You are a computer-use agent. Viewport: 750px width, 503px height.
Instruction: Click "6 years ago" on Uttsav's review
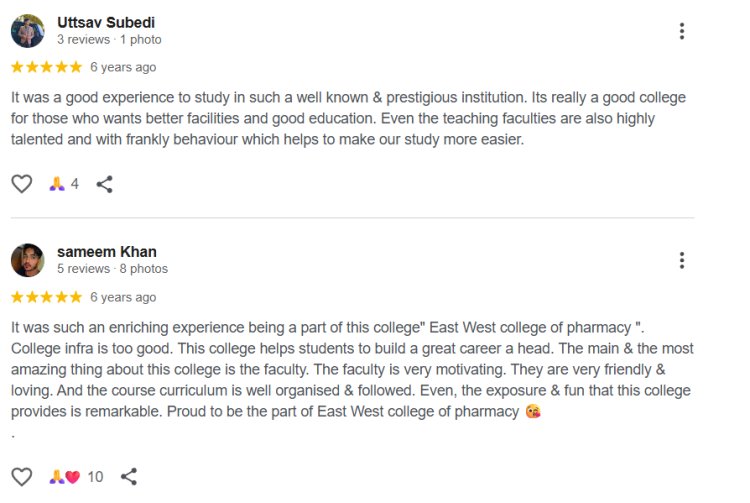click(x=123, y=67)
